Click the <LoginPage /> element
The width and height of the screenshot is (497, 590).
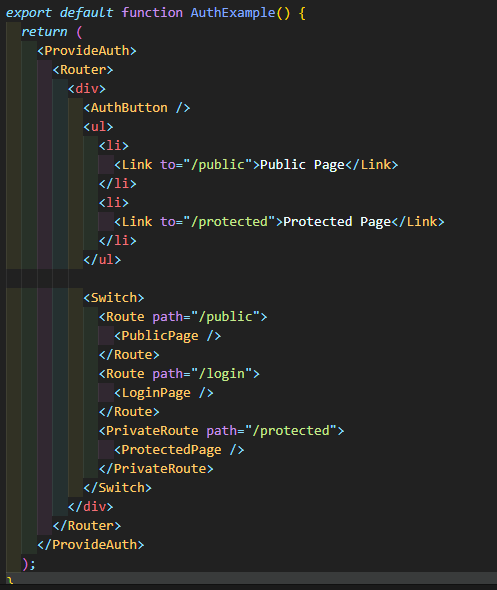164,393
